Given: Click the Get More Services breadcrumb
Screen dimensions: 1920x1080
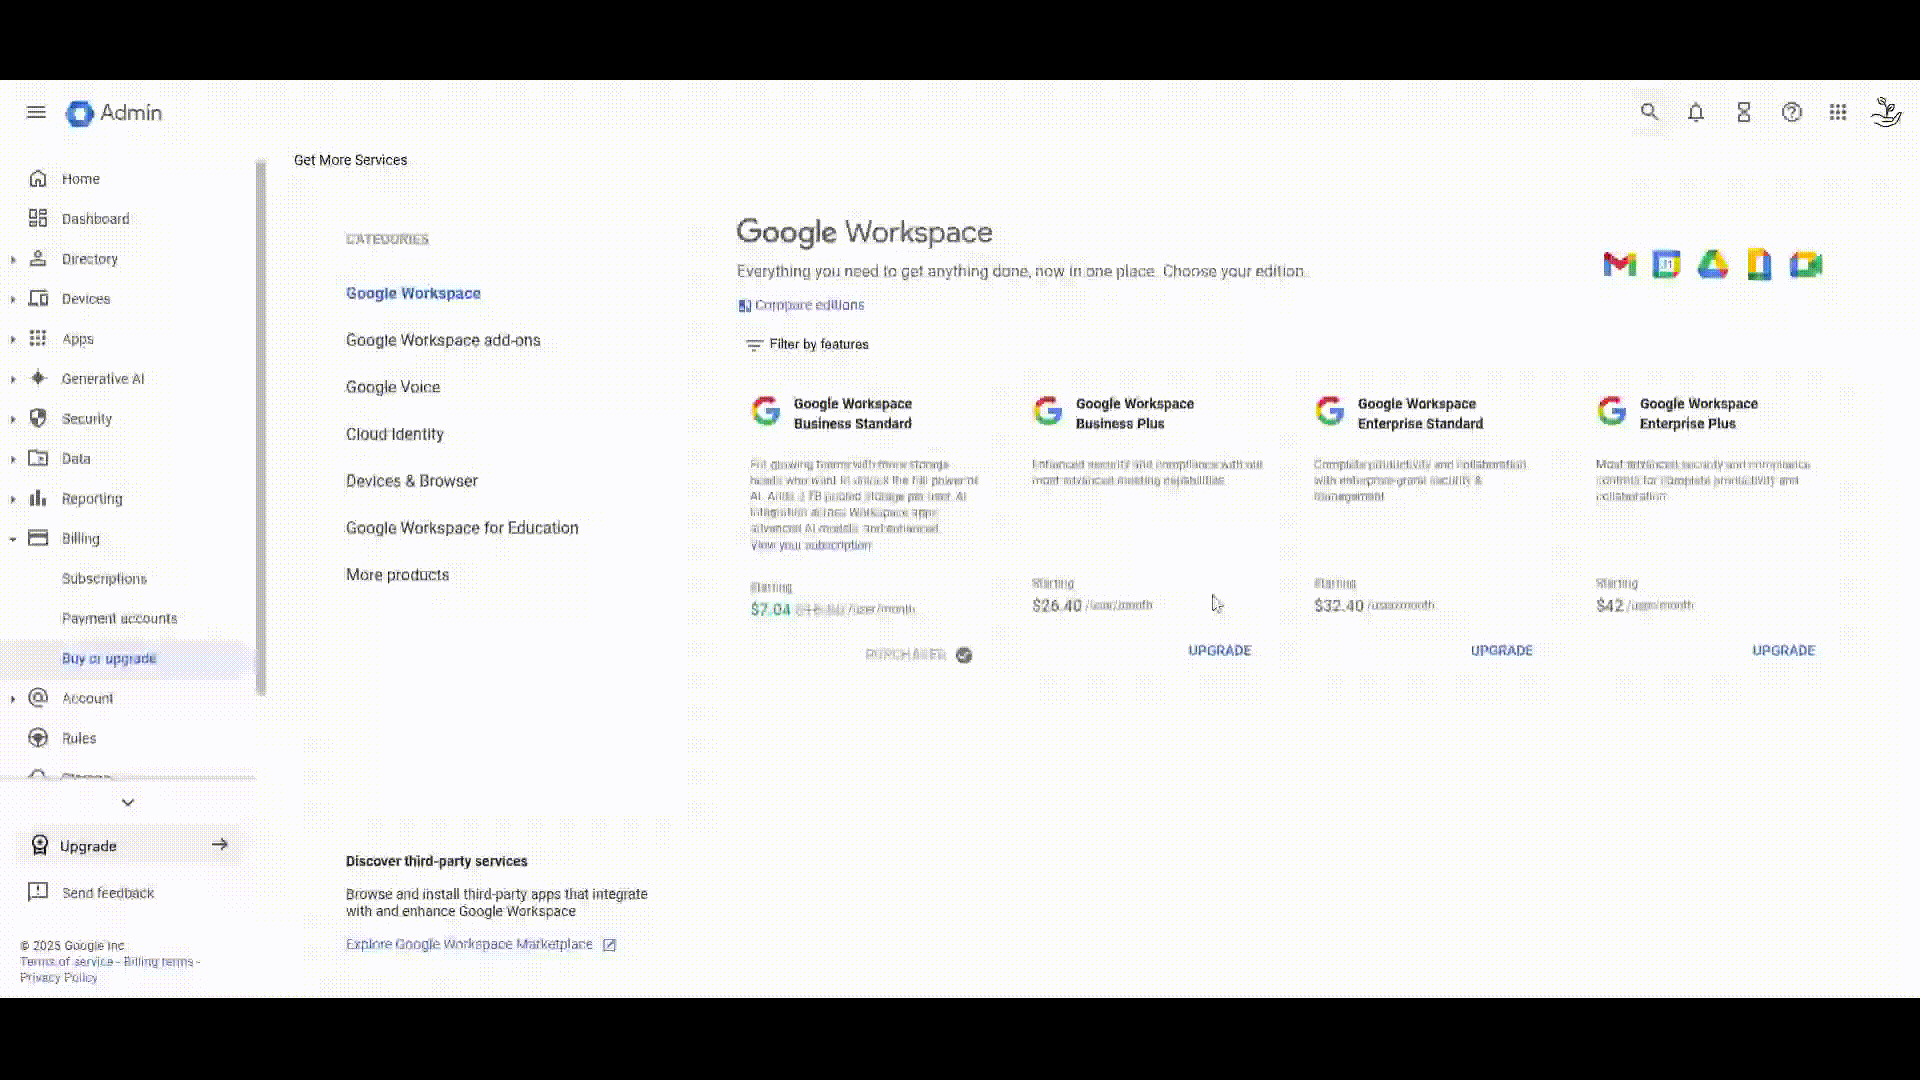Looking at the screenshot, I should tap(350, 161).
